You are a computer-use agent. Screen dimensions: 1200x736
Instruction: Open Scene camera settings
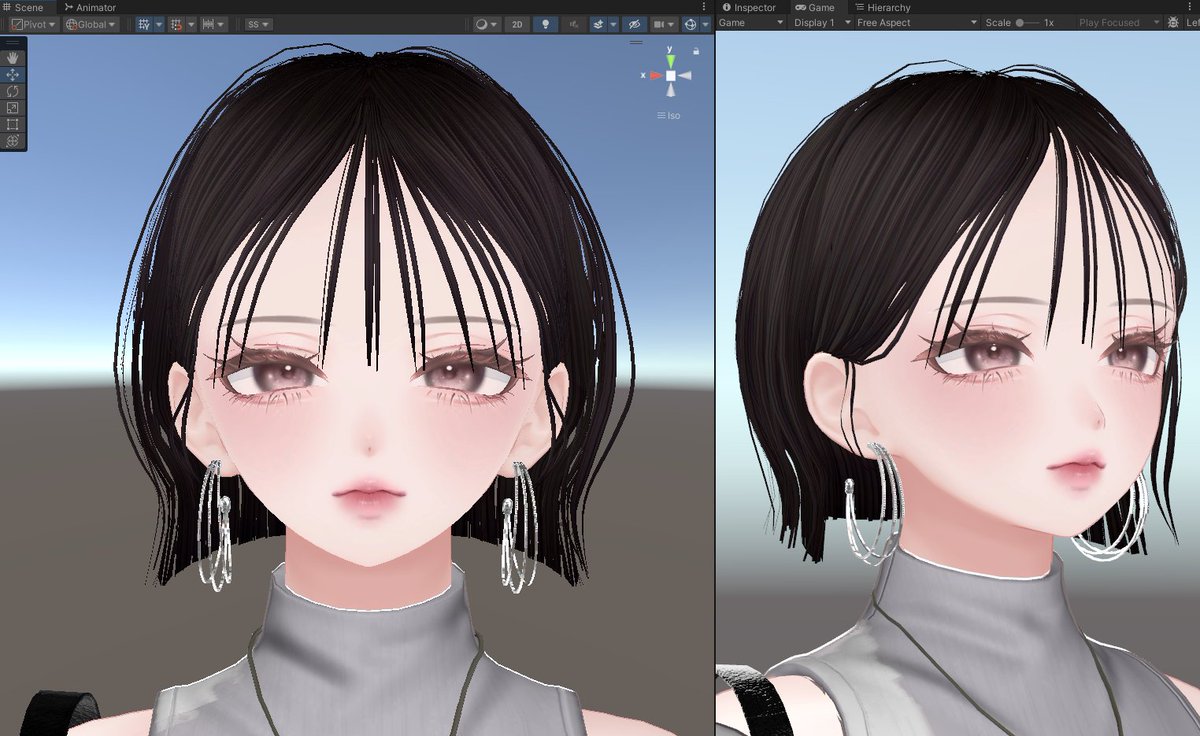pyautogui.click(x=663, y=24)
